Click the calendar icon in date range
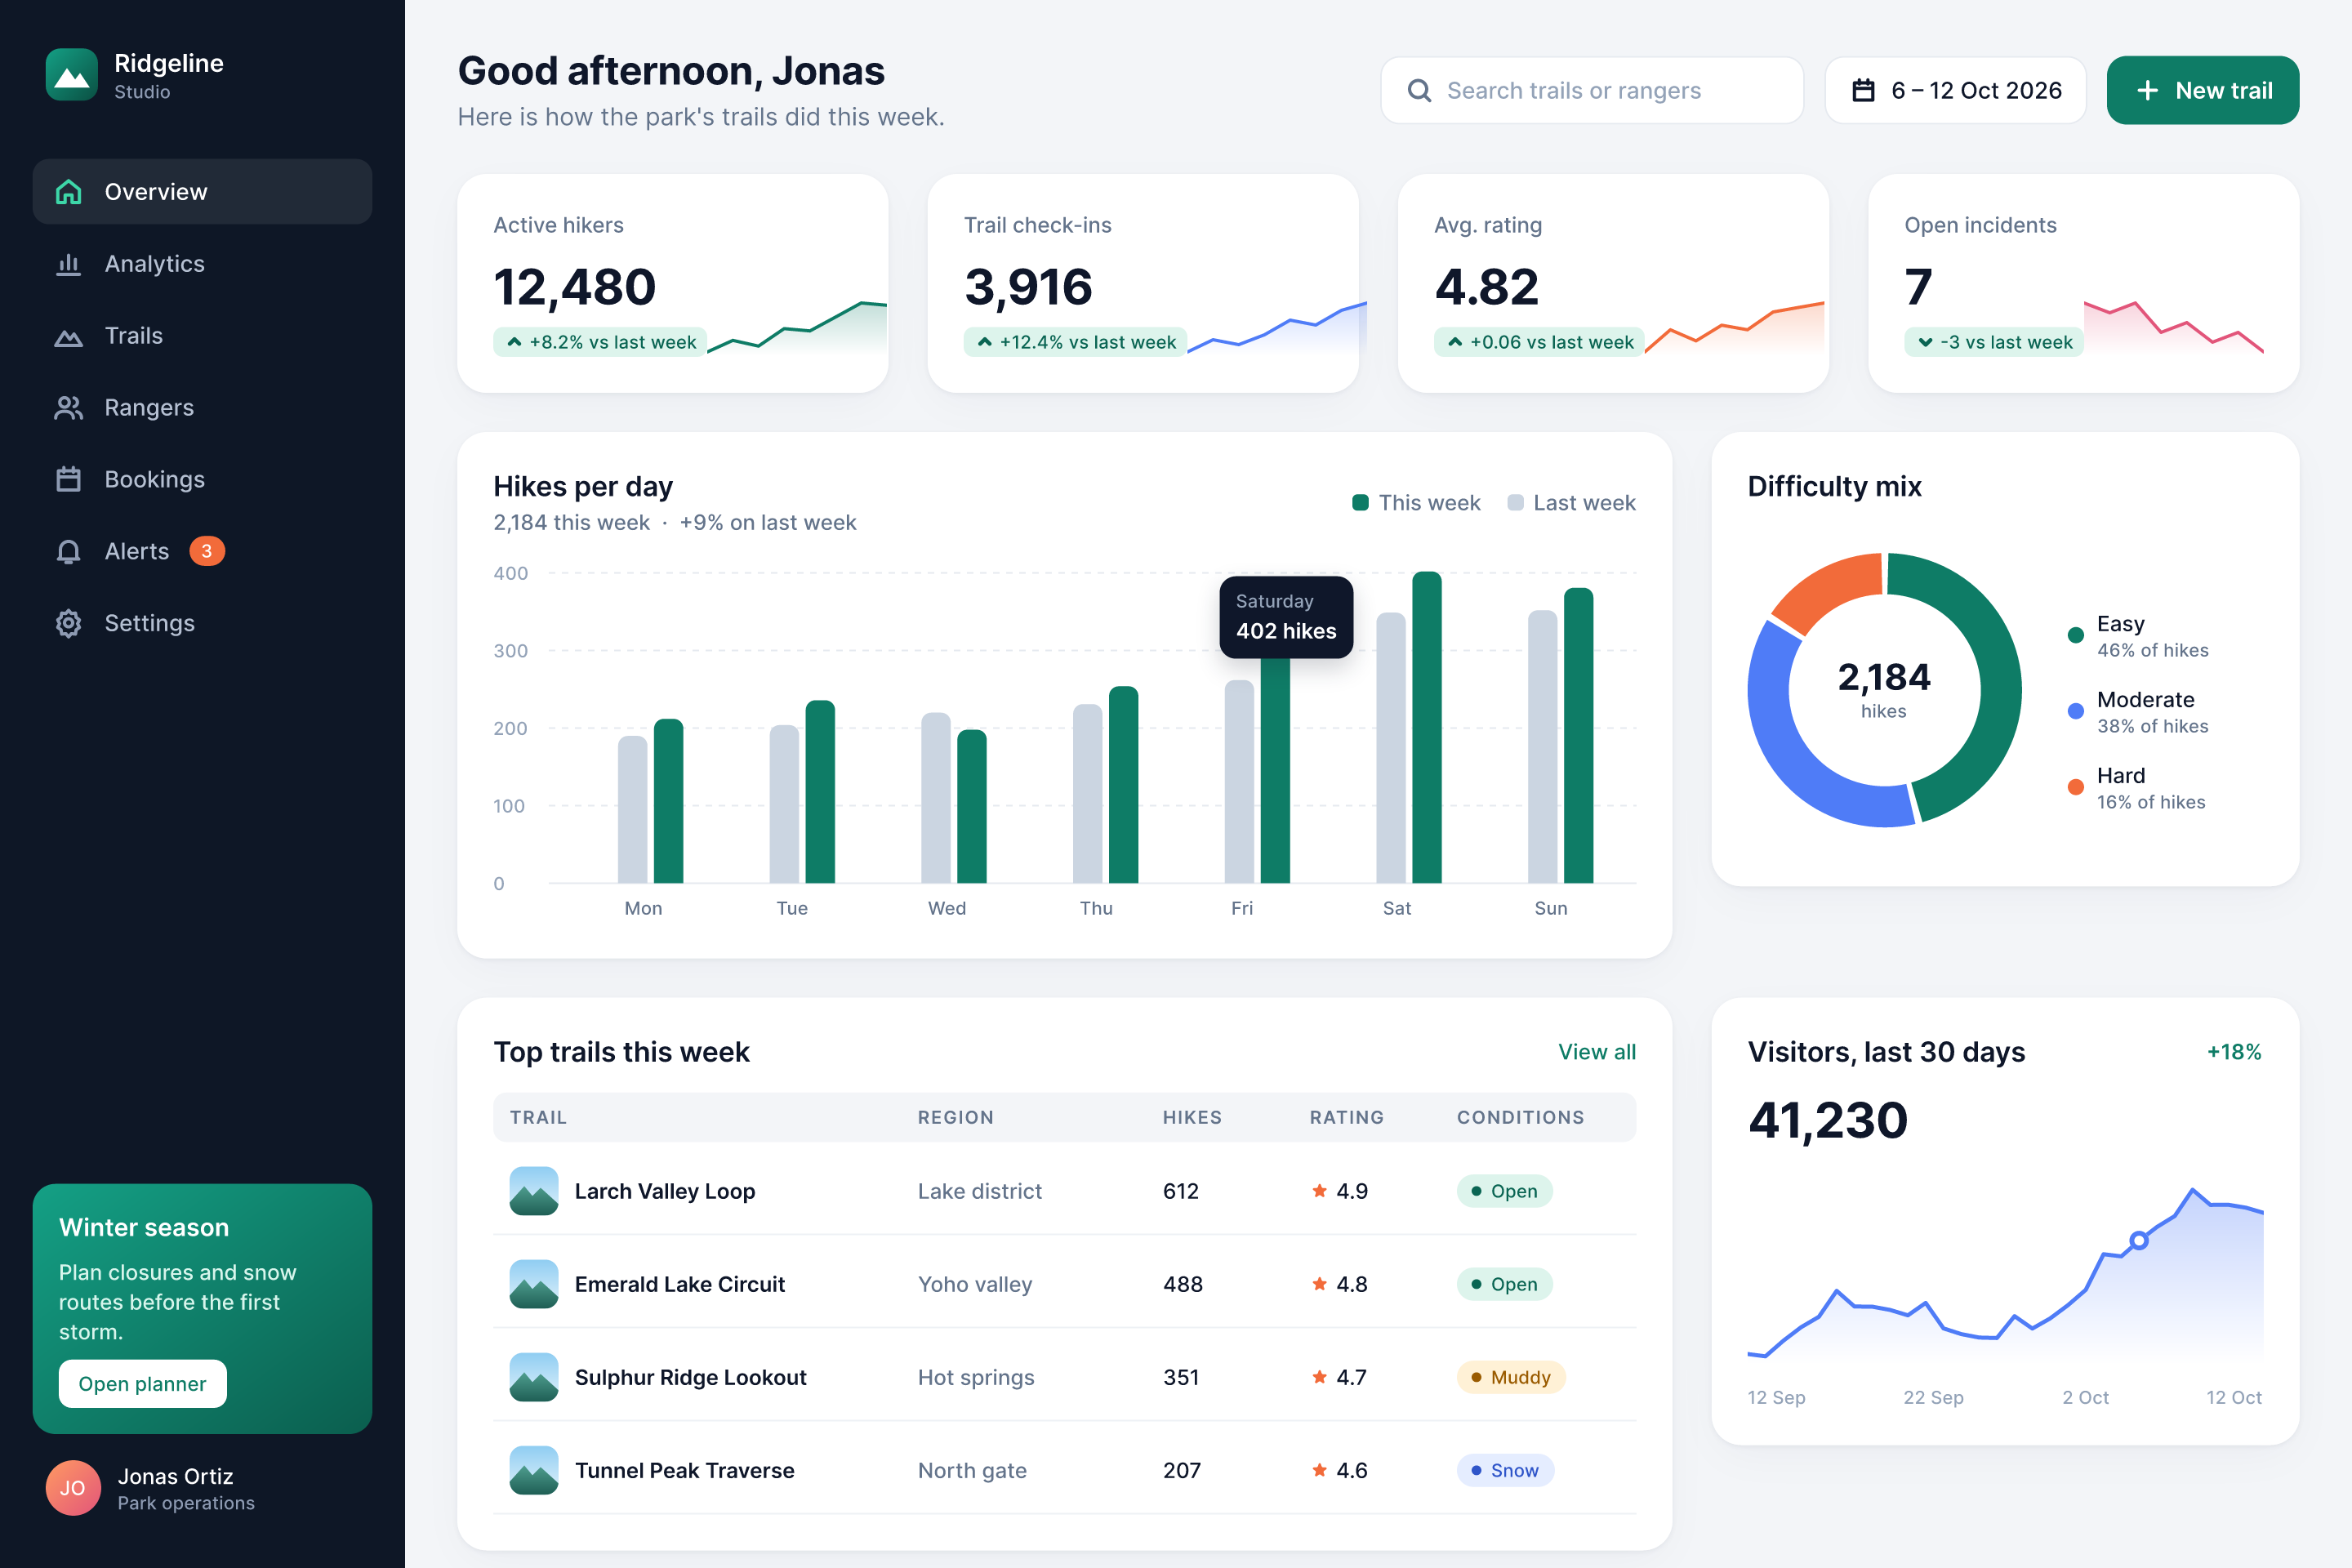Screen dimensions: 2352x1568 point(1863,90)
